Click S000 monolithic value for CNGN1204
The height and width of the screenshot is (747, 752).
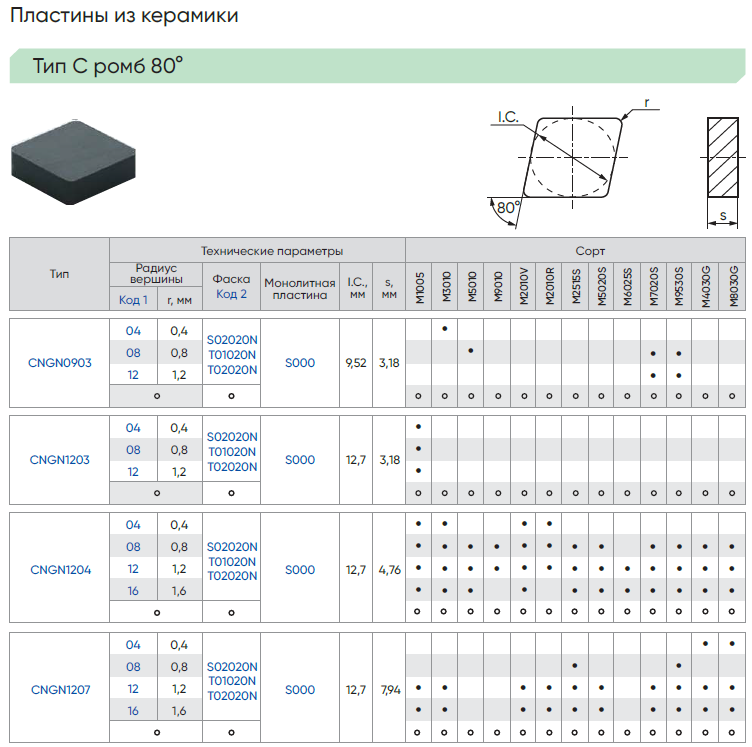[x=300, y=570]
